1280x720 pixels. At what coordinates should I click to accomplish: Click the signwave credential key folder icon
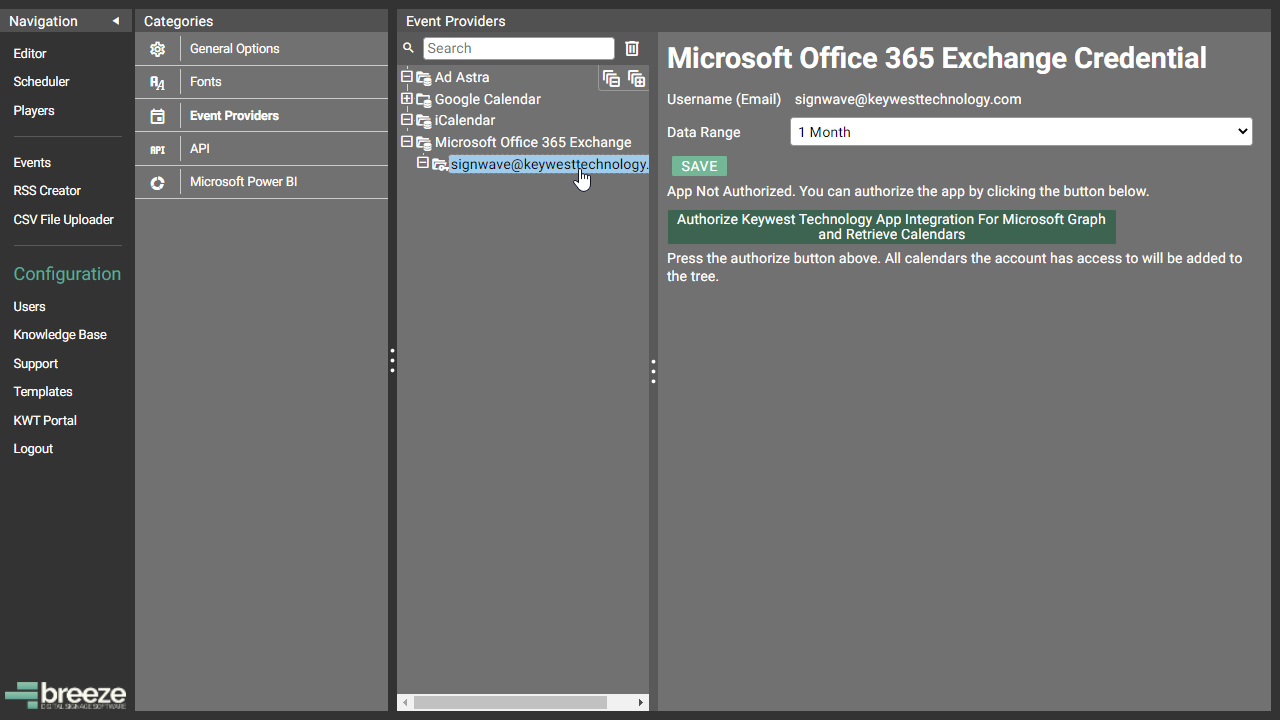[440, 165]
